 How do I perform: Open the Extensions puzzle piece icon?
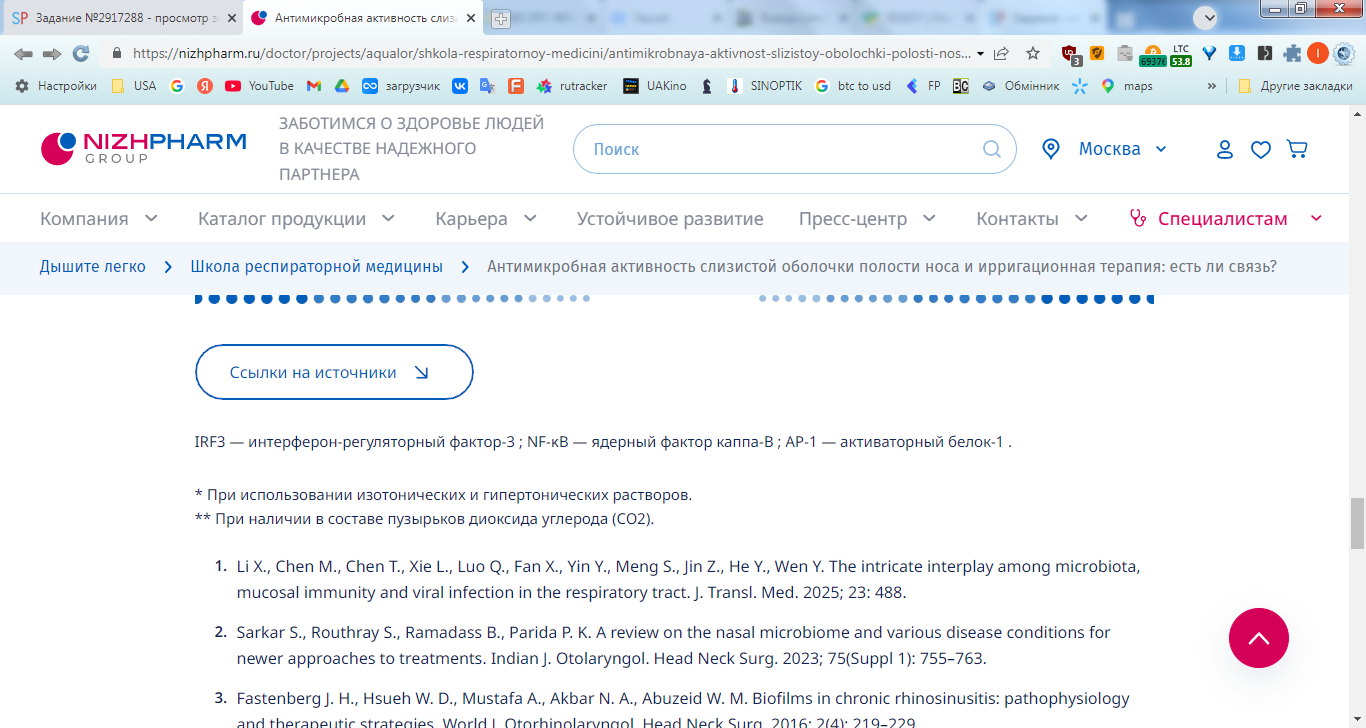[x=1293, y=53]
